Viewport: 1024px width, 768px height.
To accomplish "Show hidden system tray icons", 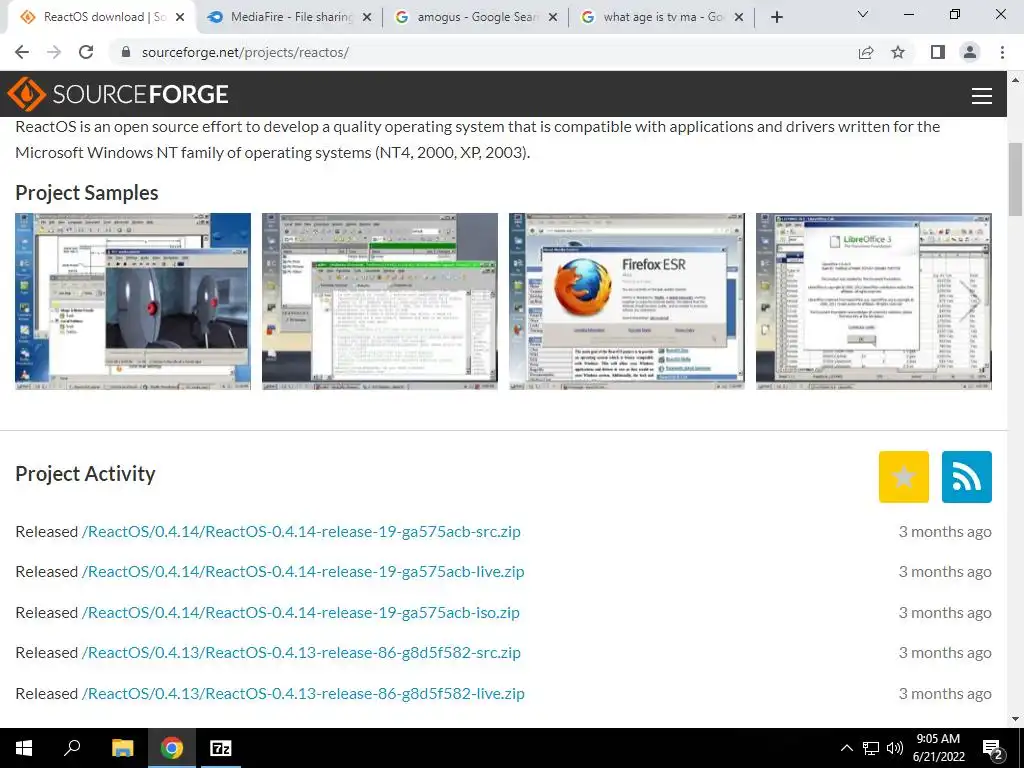I will tap(846, 748).
